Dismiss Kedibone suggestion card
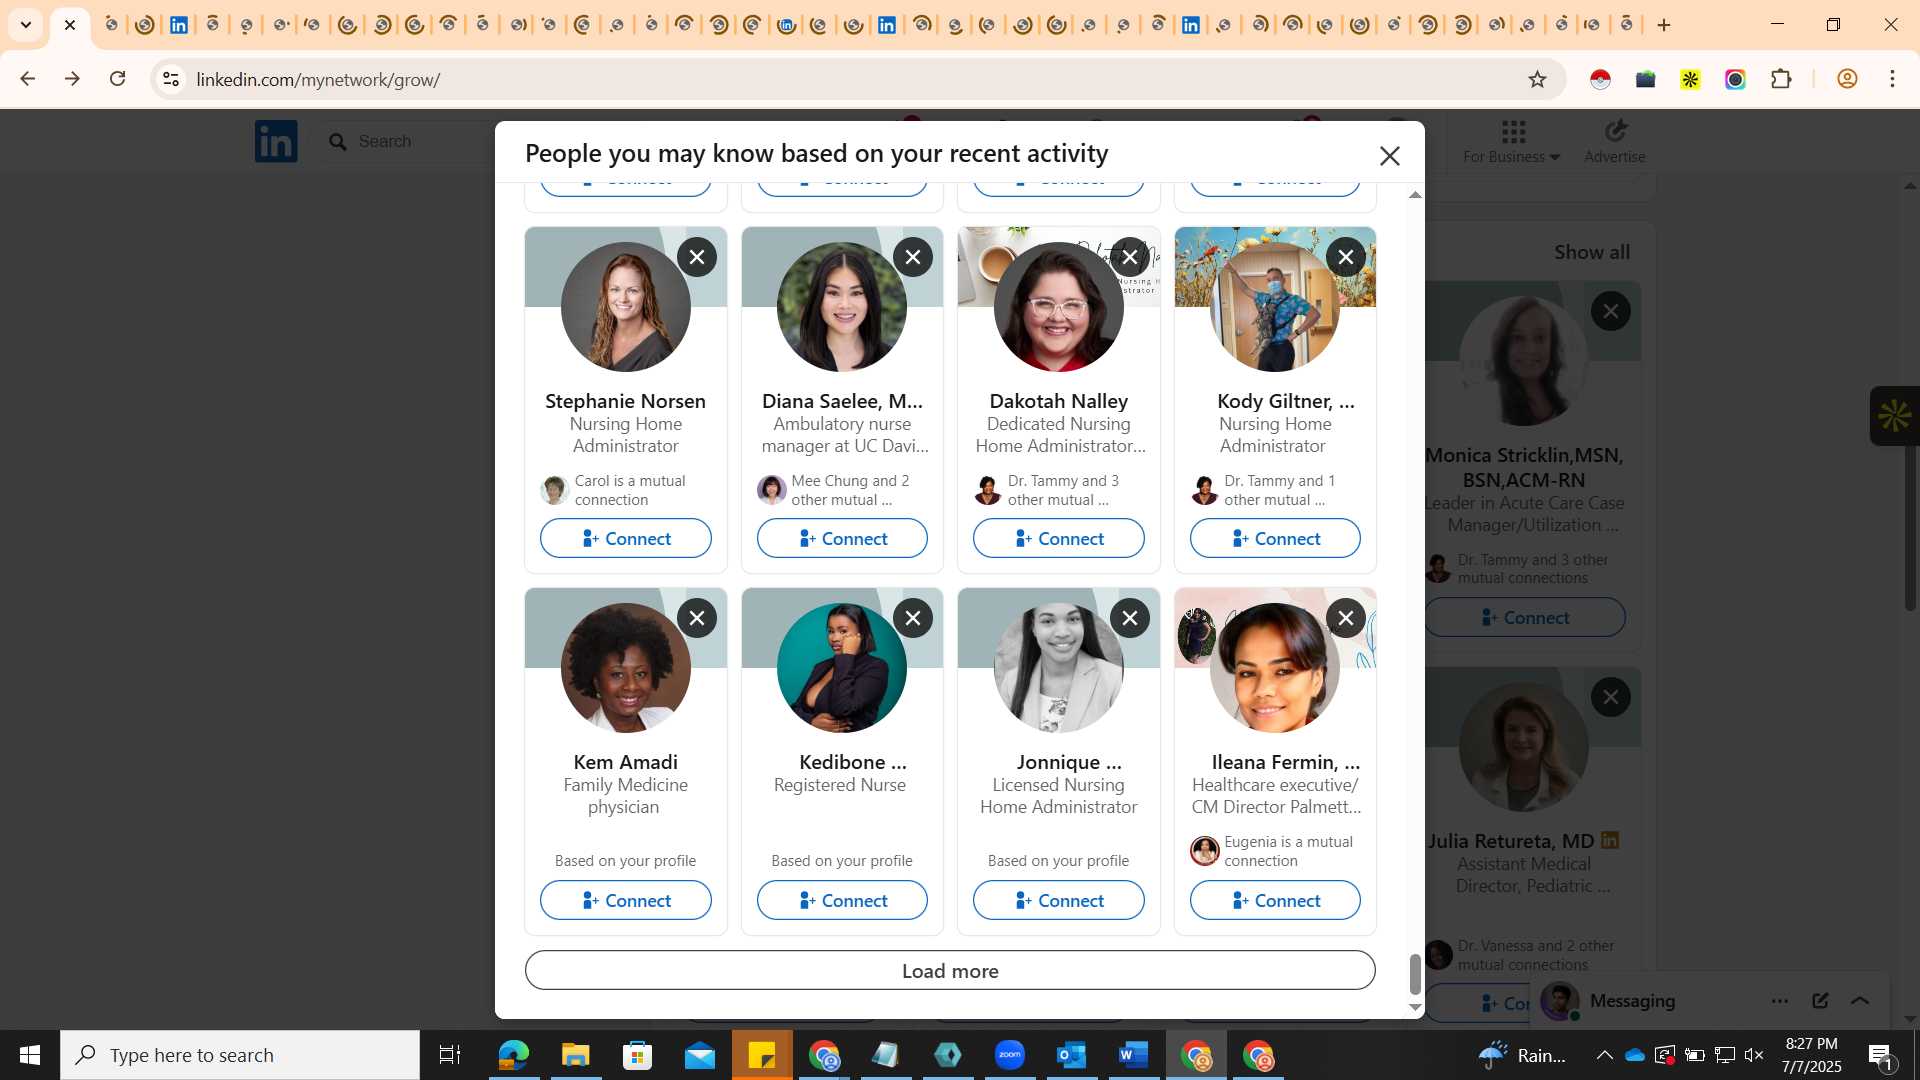 (913, 618)
